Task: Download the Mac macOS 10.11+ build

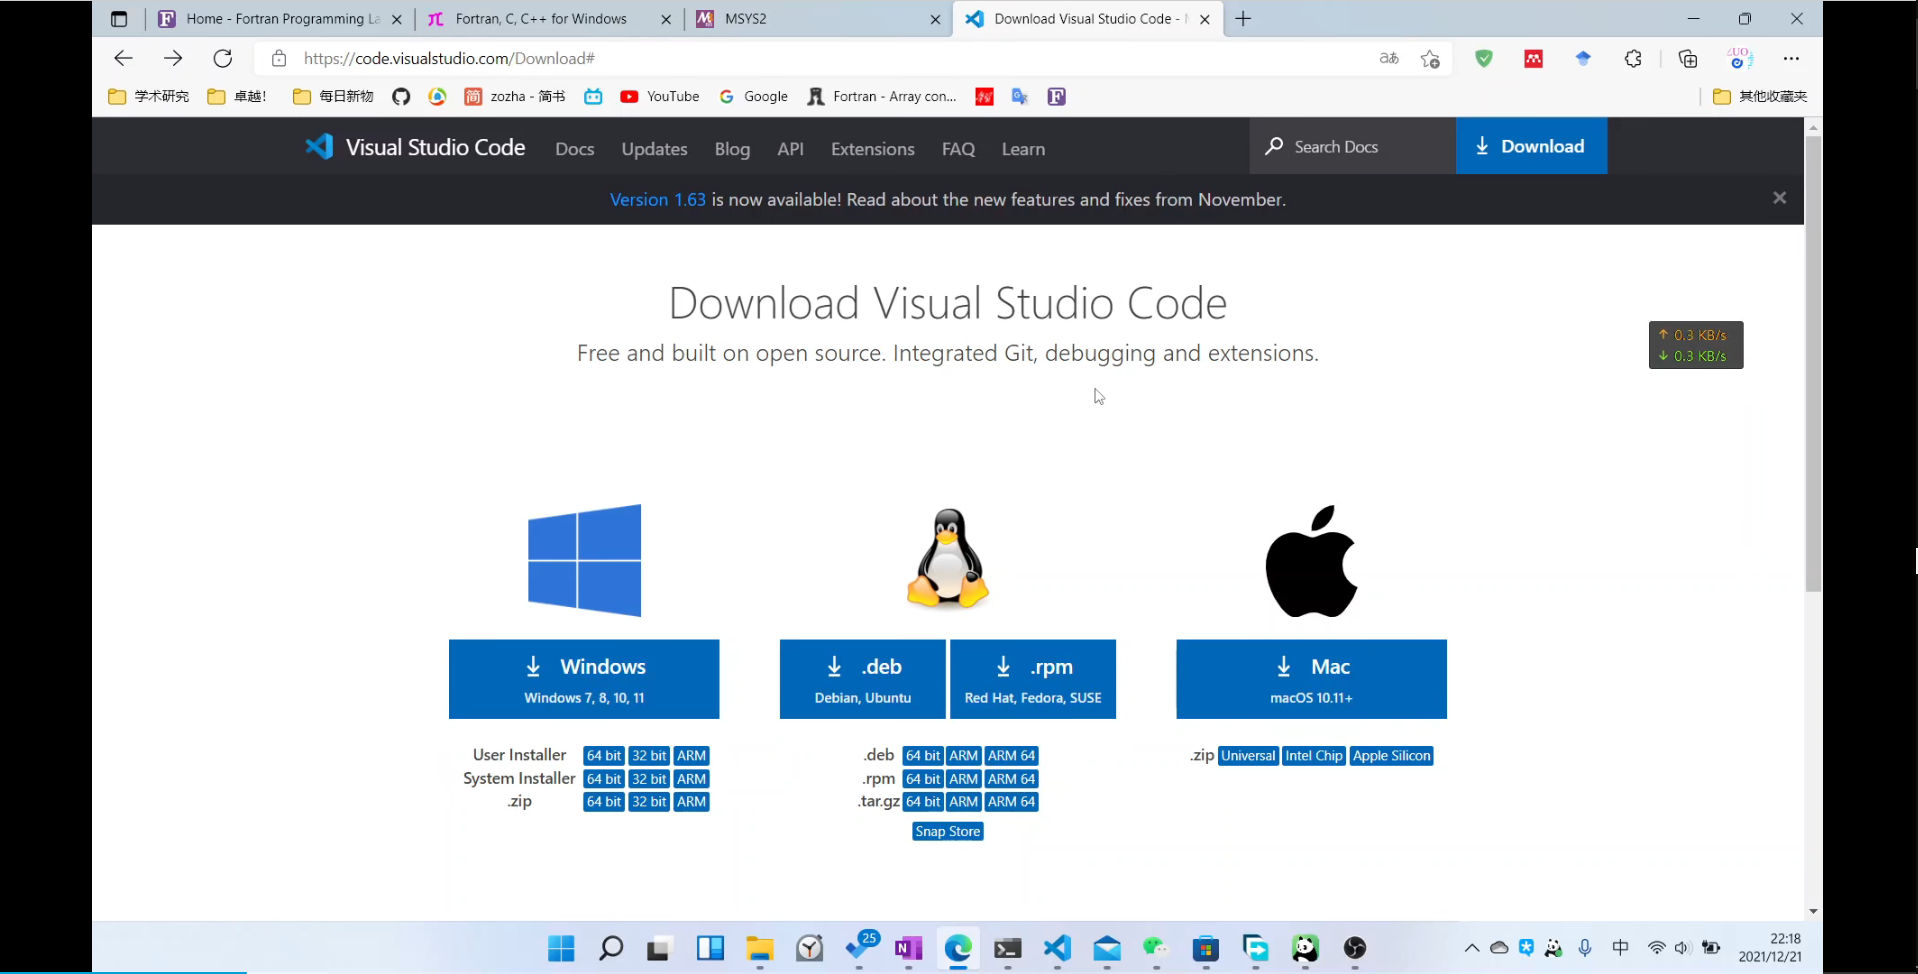Action: point(1311,679)
